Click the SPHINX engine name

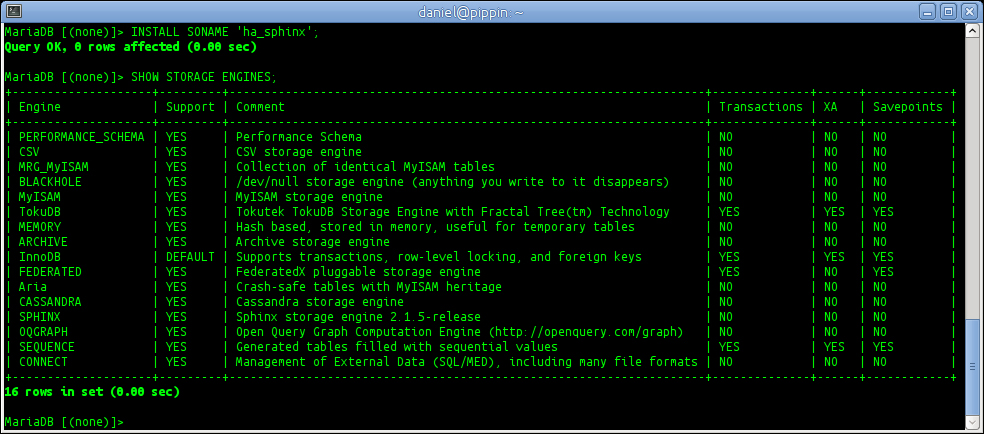pyautogui.click(x=40, y=317)
